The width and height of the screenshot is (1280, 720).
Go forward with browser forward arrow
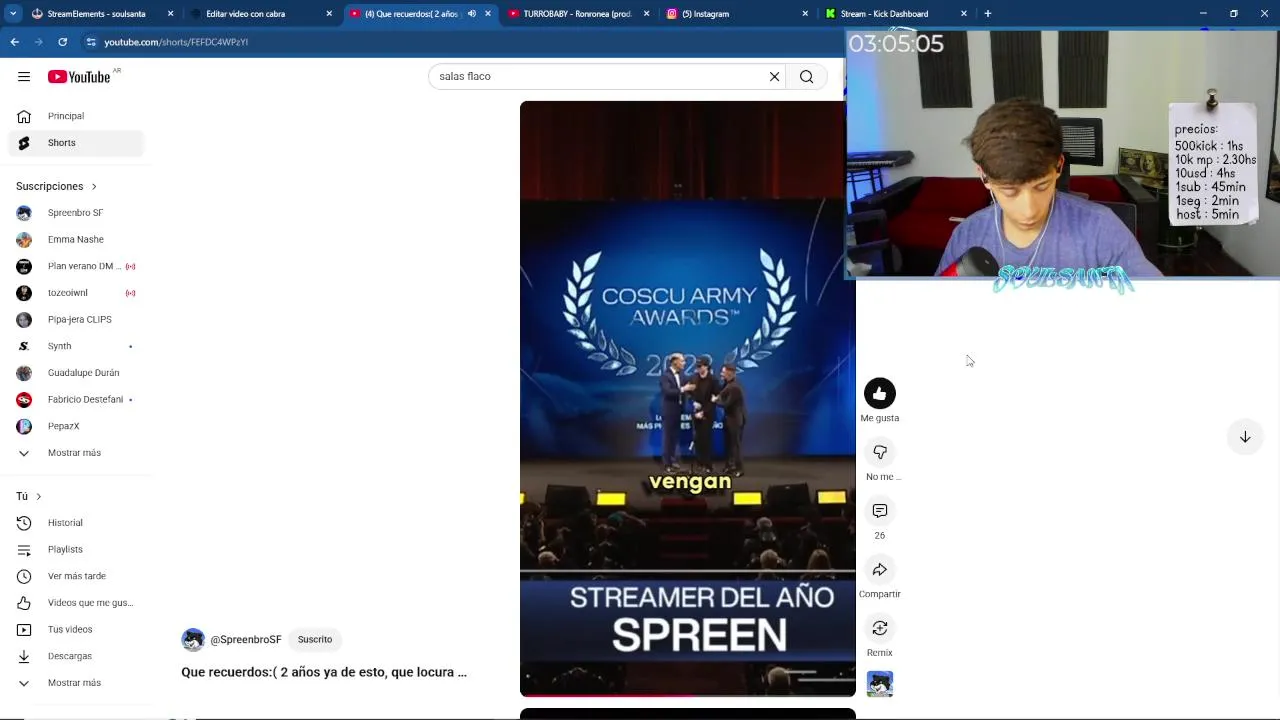pyautogui.click(x=39, y=42)
